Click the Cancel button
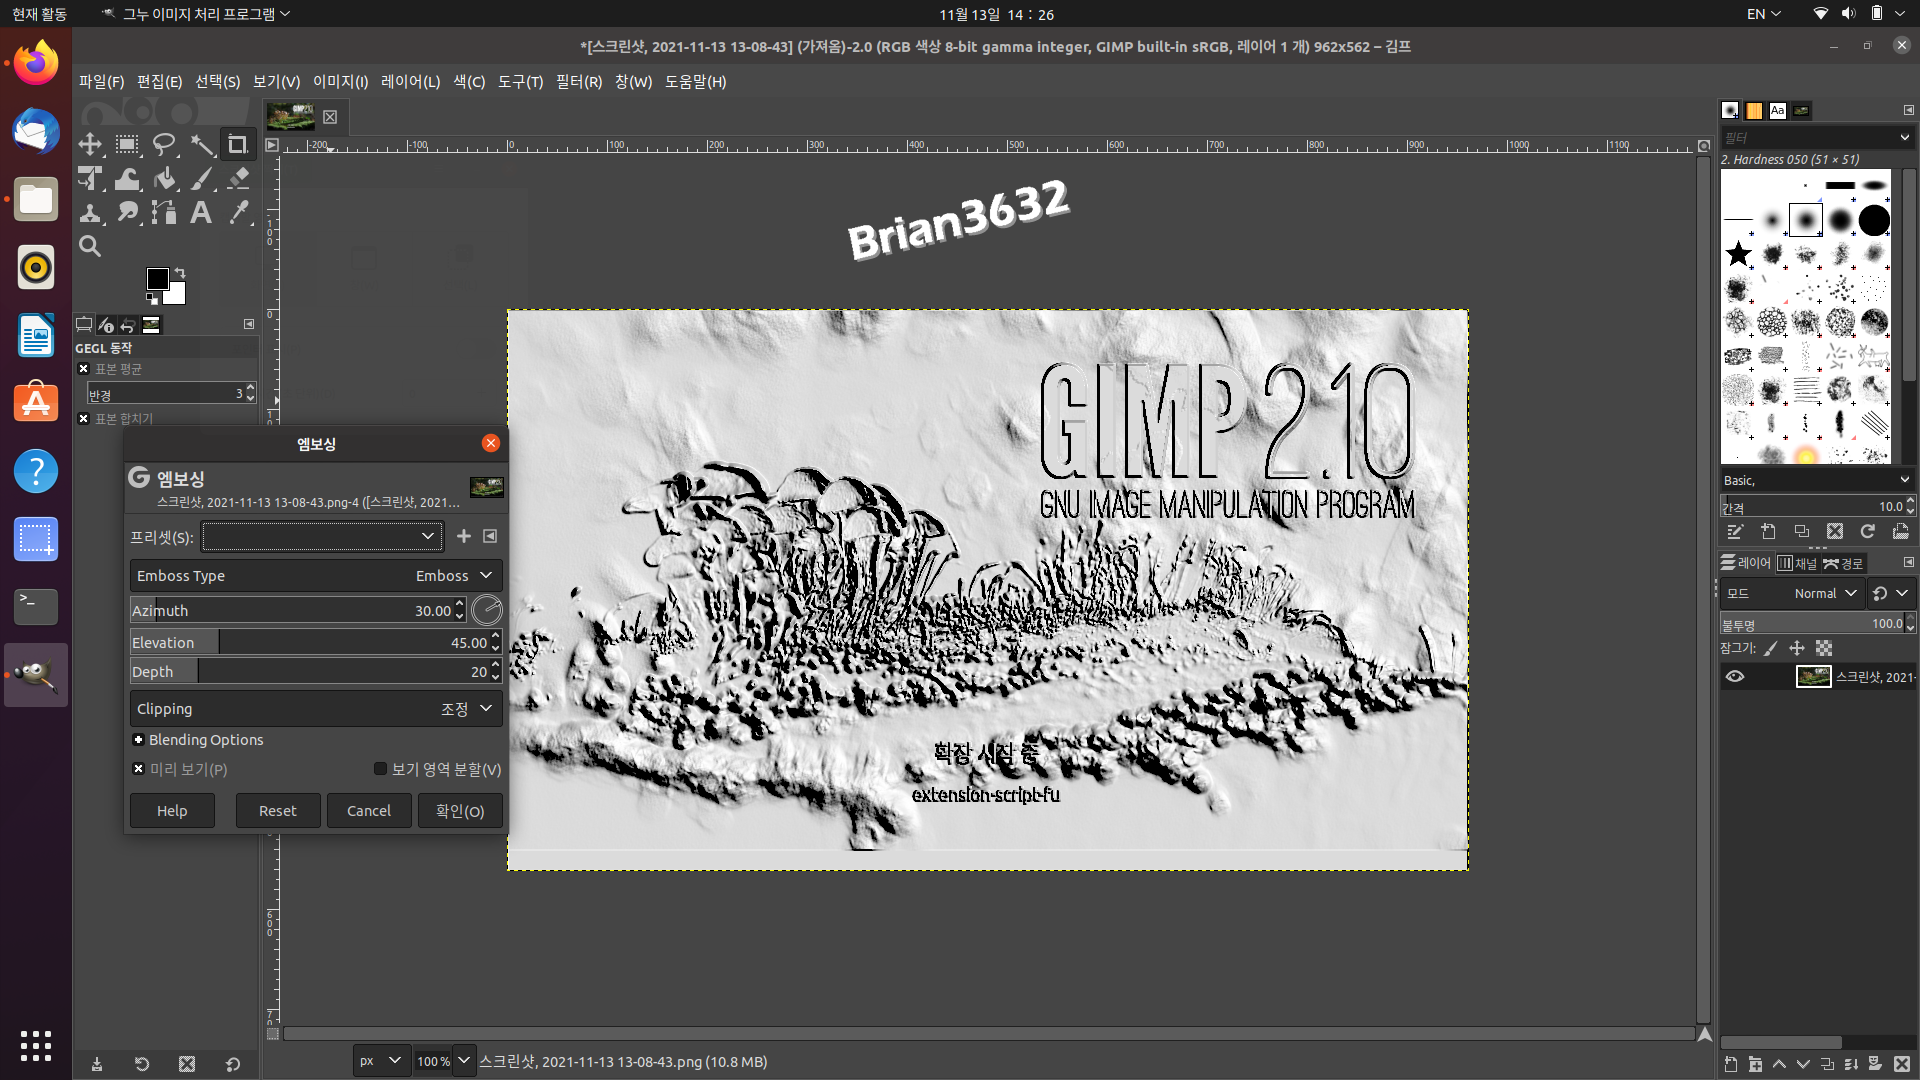 [x=369, y=811]
